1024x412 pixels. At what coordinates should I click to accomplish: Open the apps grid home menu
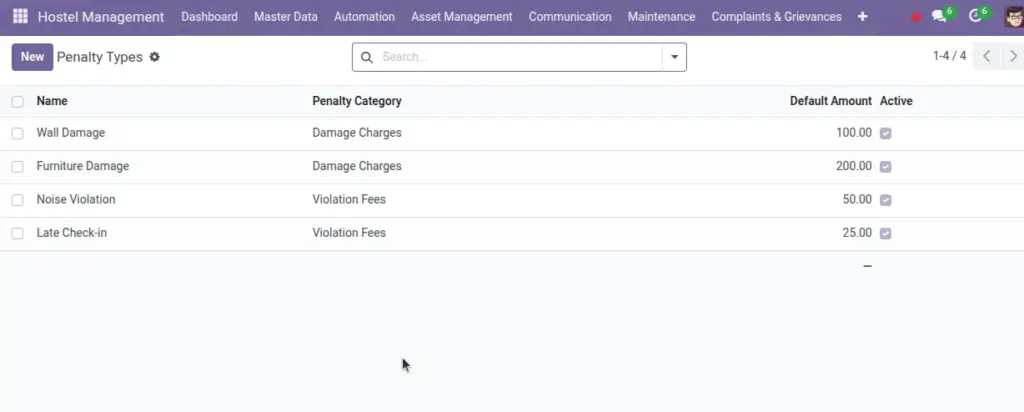(20, 16)
